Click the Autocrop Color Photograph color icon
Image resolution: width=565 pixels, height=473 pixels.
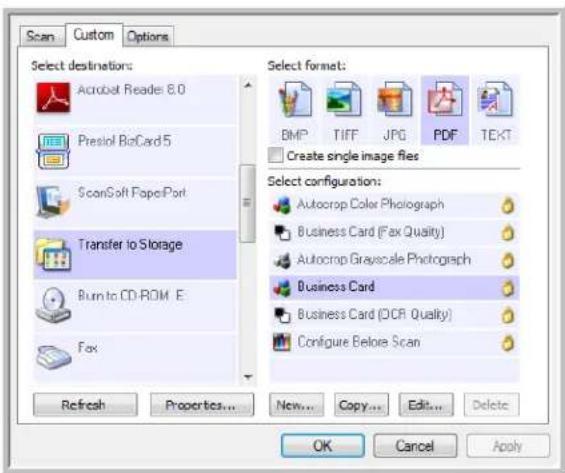[x=282, y=205]
